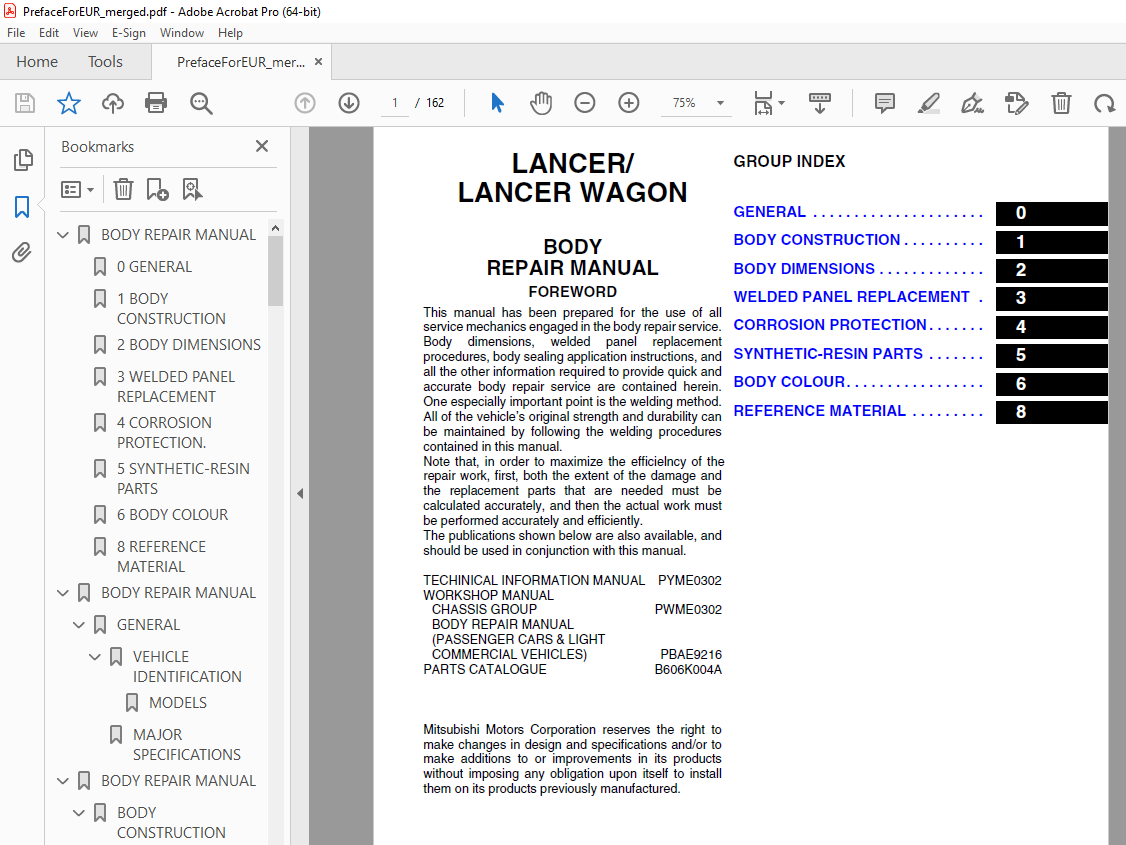The height and width of the screenshot is (845, 1126).
Task: Open the E-Sign menu
Action: click(129, 33)
